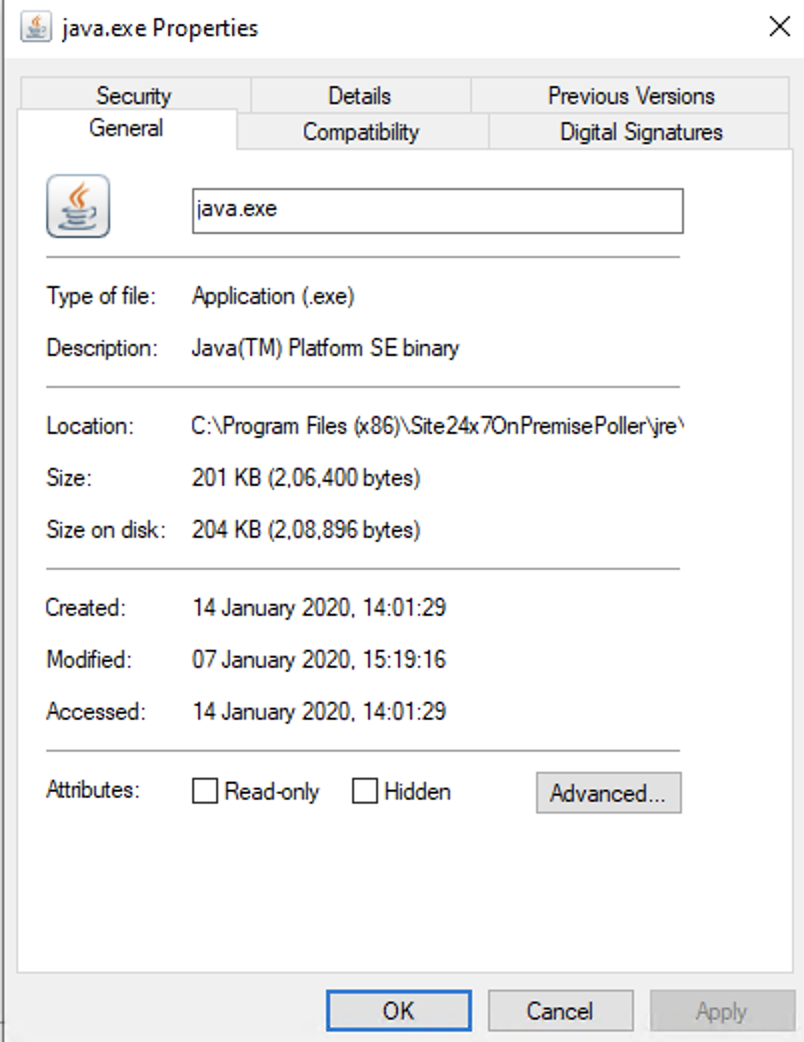The width and height of the screenshot is (804, 1042).
Task: Select the General tab
Action: point(126,129)
